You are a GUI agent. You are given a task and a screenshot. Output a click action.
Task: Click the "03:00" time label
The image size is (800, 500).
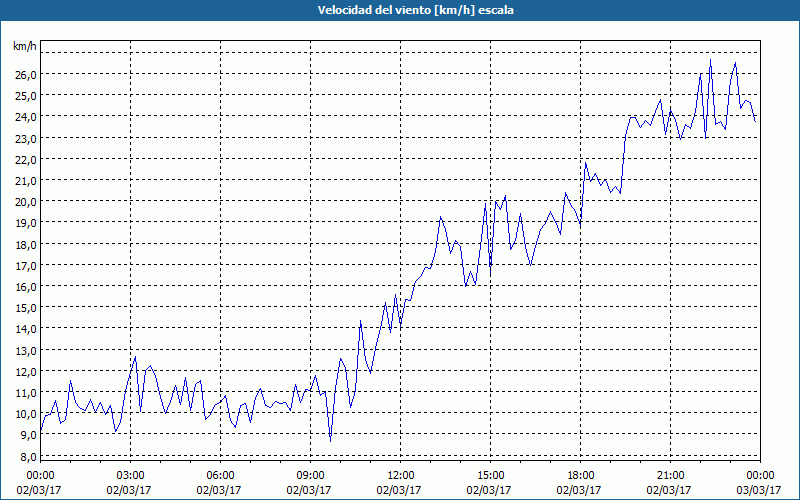coord(131,476)
